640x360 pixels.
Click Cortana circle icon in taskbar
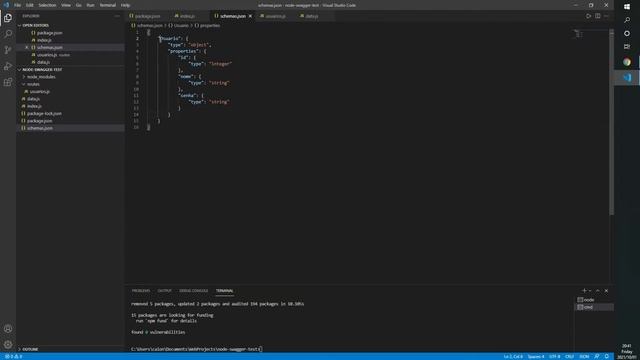pyautogui.click(x=627, y=33)
